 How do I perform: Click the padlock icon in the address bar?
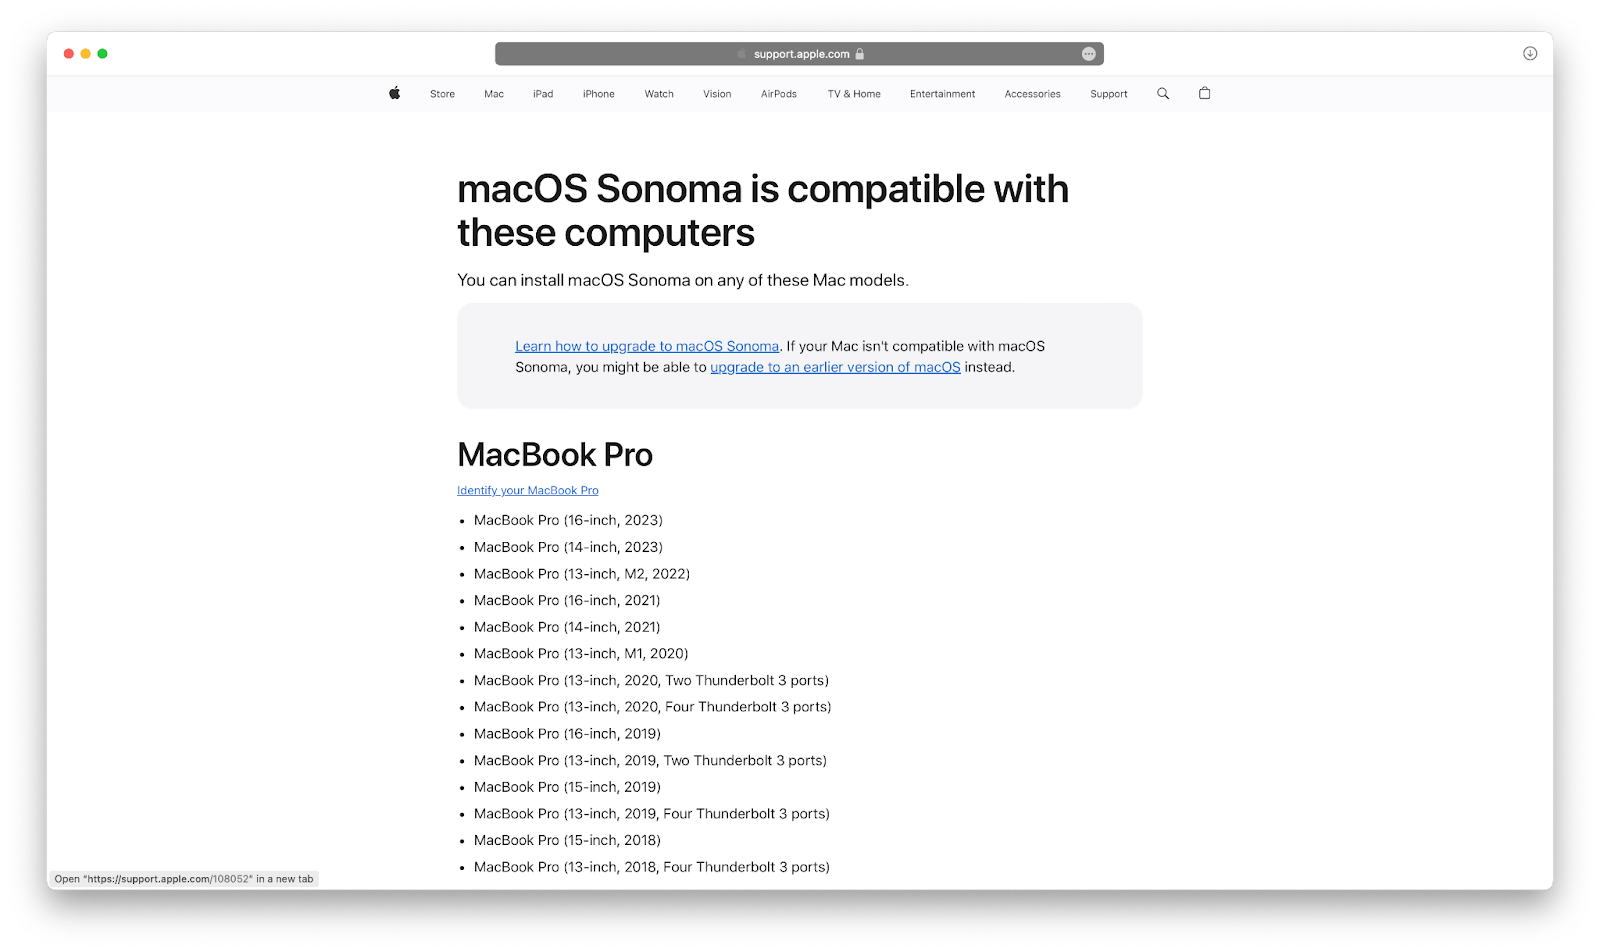860,53
